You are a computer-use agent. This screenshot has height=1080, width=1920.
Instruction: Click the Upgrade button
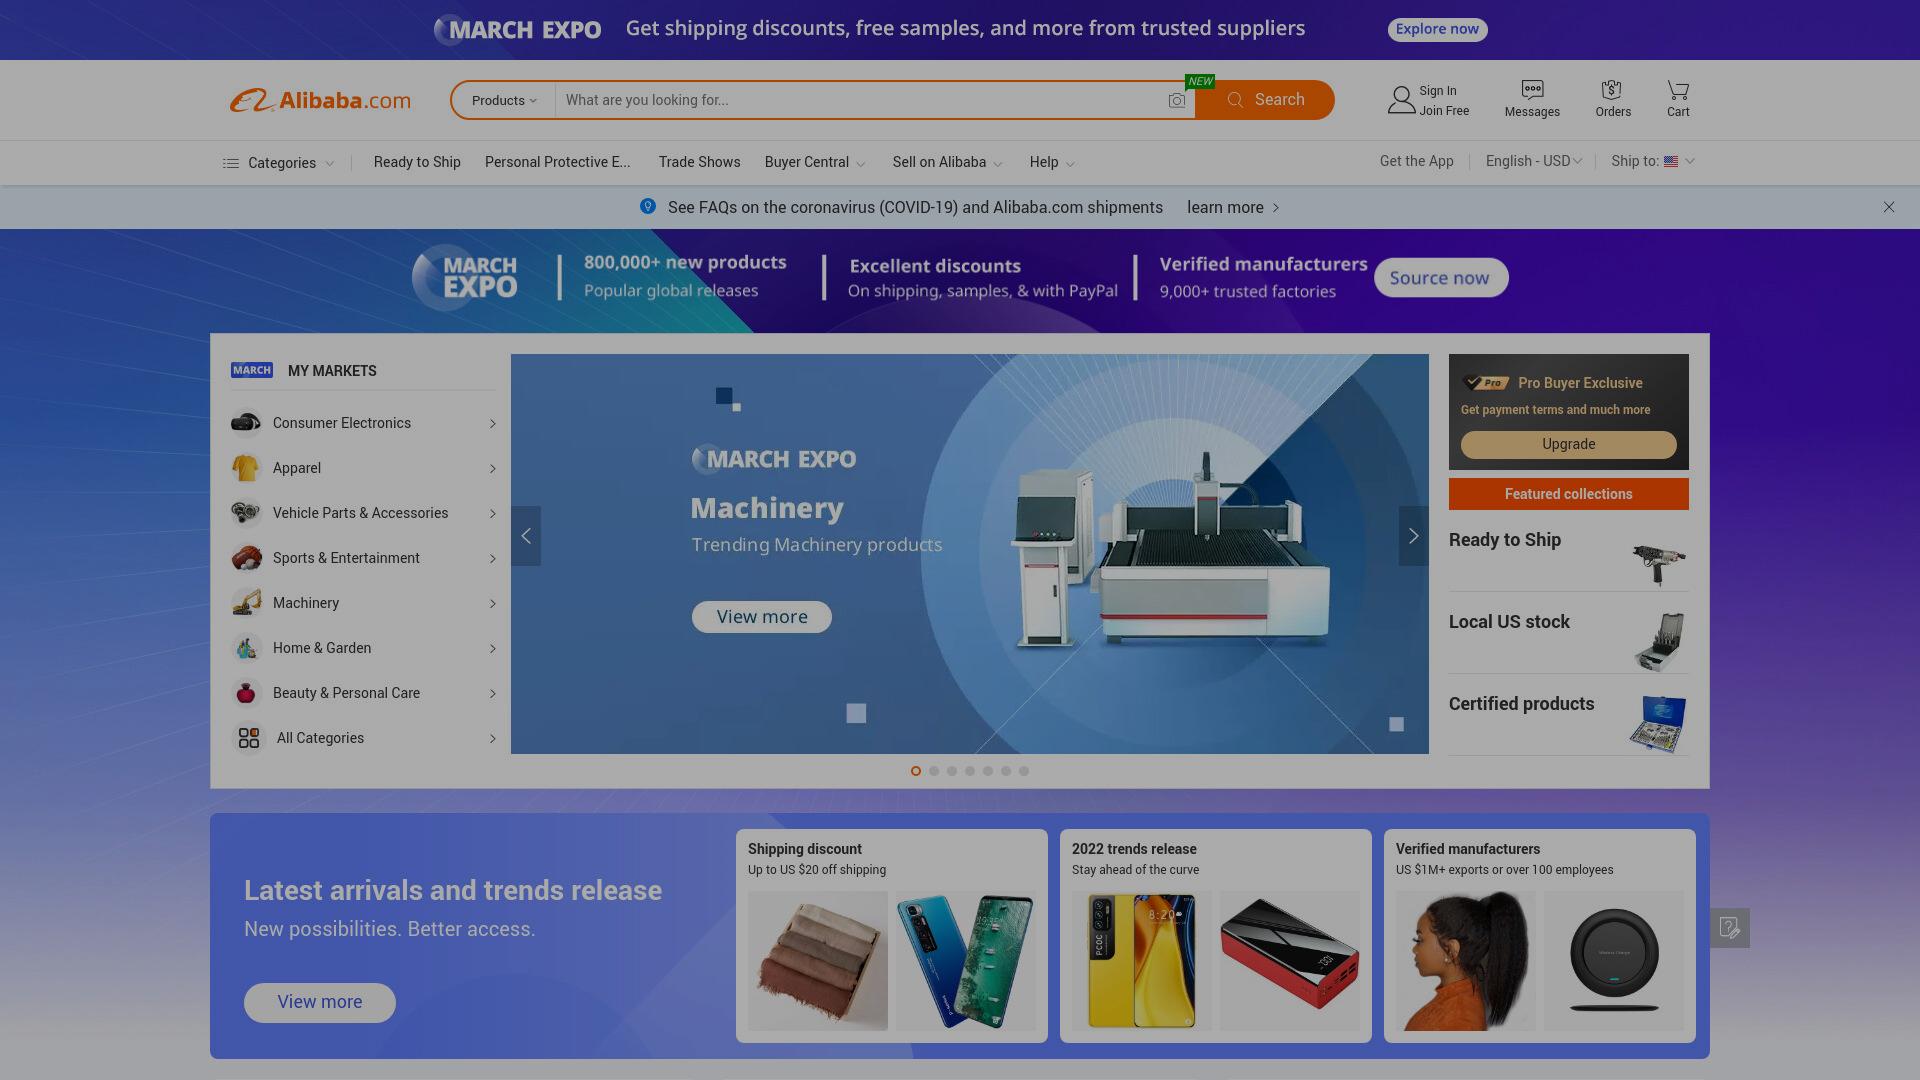[x=1568, y=444]
